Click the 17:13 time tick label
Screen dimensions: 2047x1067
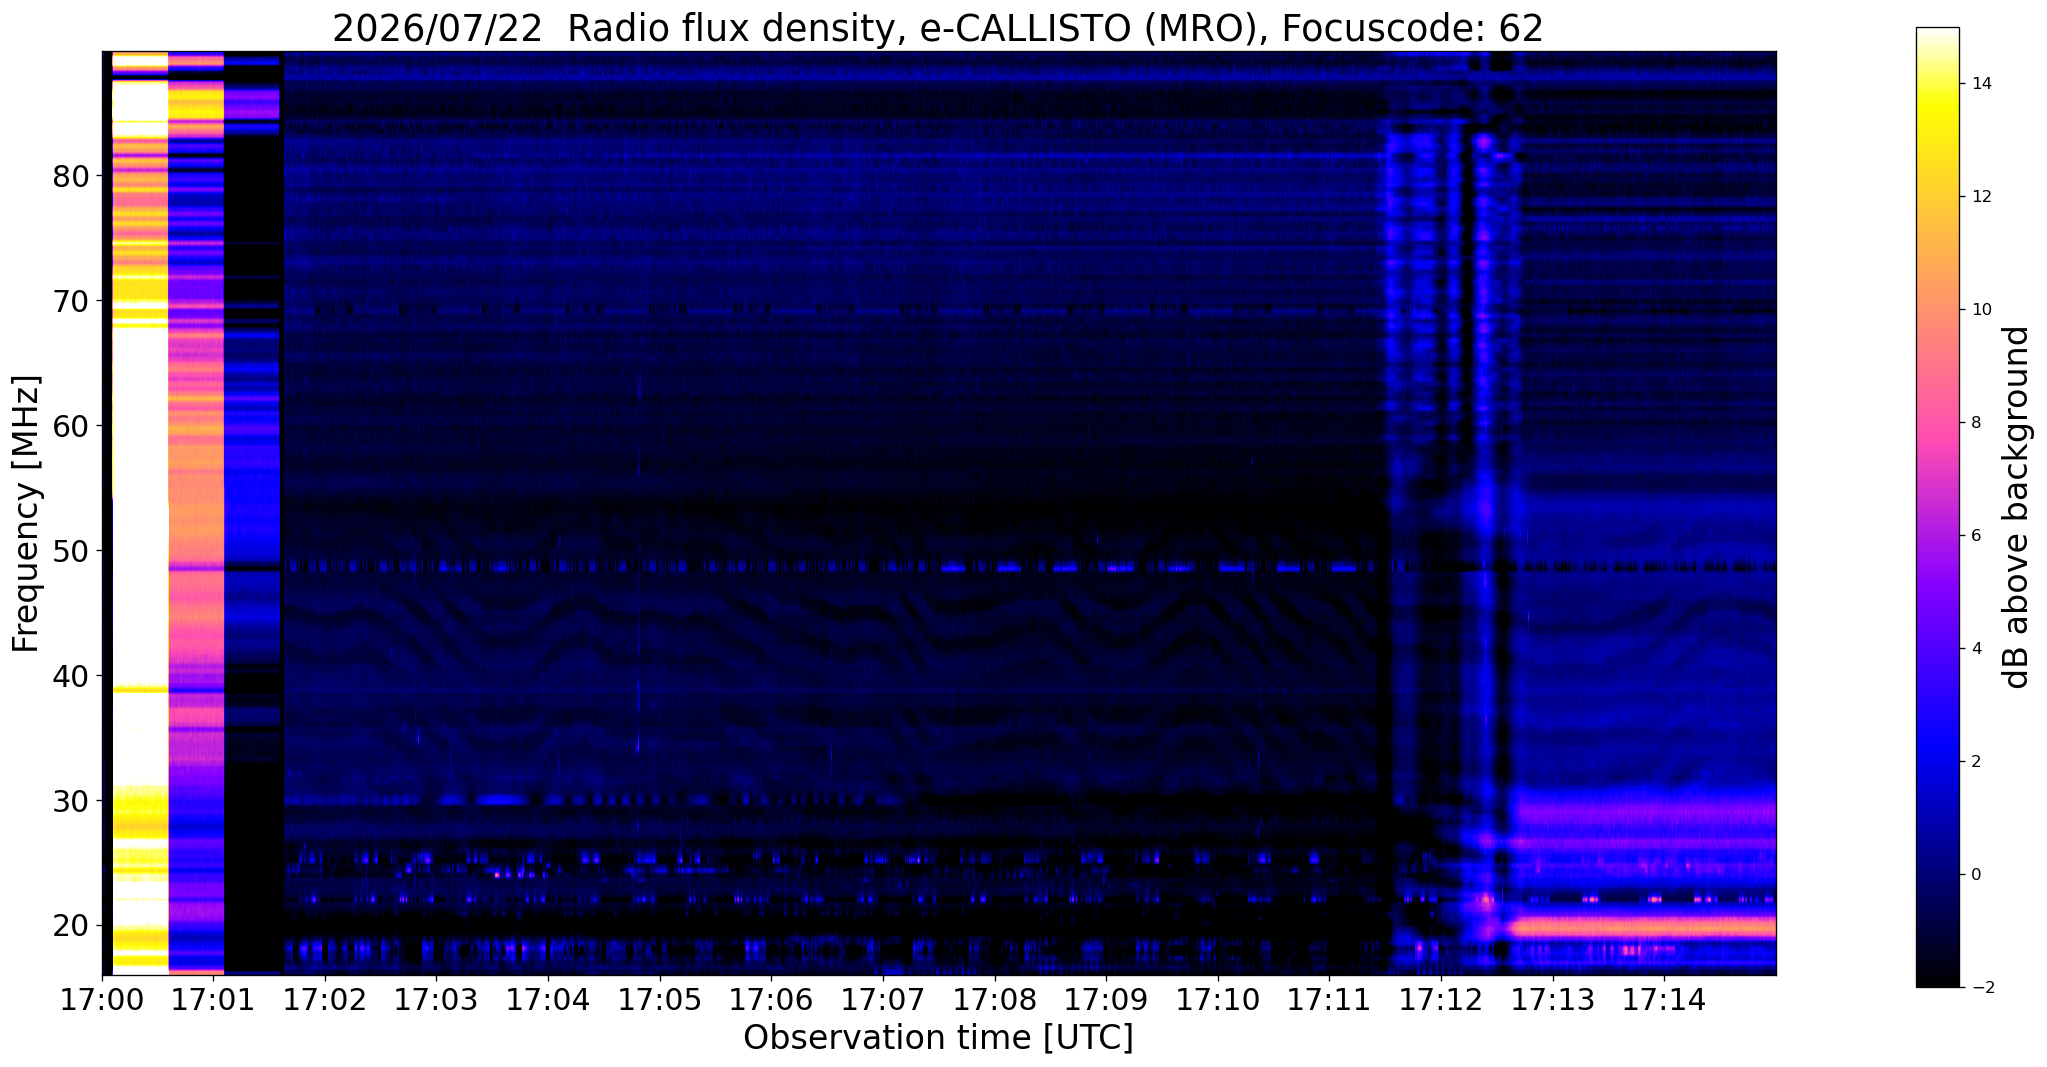[x=1552, y=1000]
